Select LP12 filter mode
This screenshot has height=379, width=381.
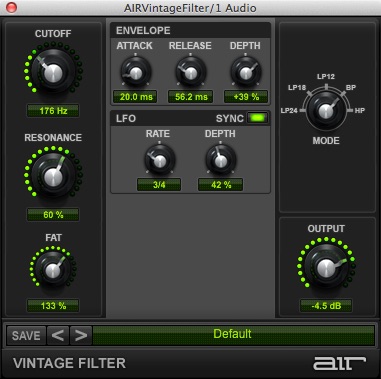tap(326, 77)
